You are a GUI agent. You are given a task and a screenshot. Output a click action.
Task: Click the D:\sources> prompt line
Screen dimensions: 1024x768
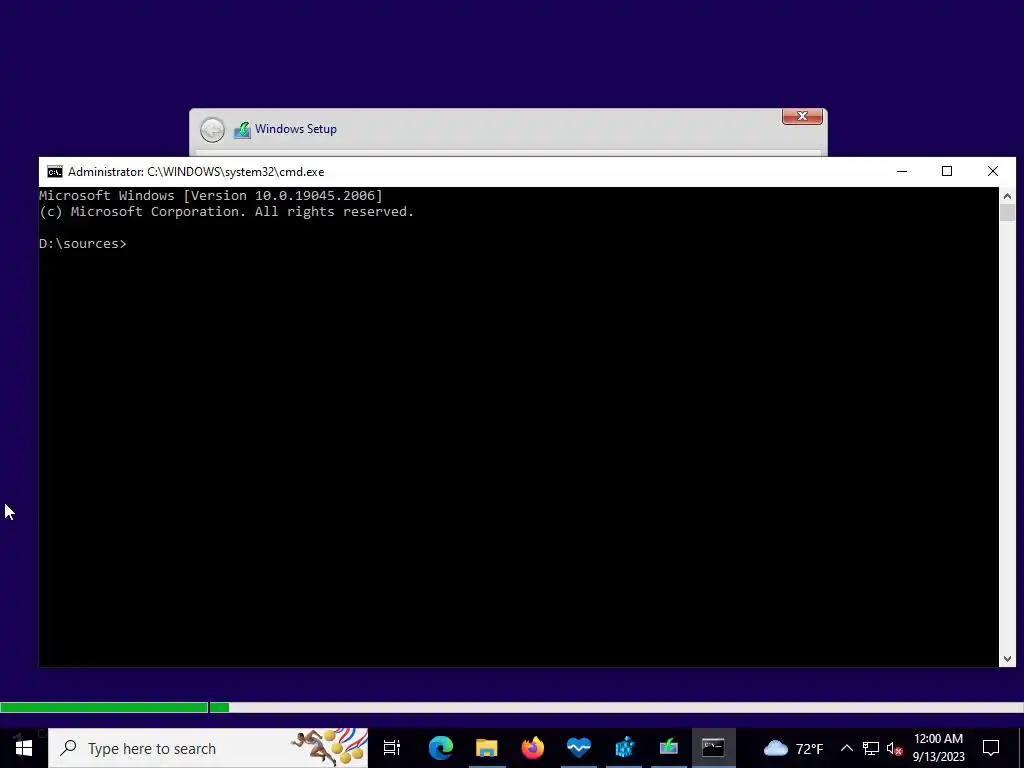click(83, 244)
